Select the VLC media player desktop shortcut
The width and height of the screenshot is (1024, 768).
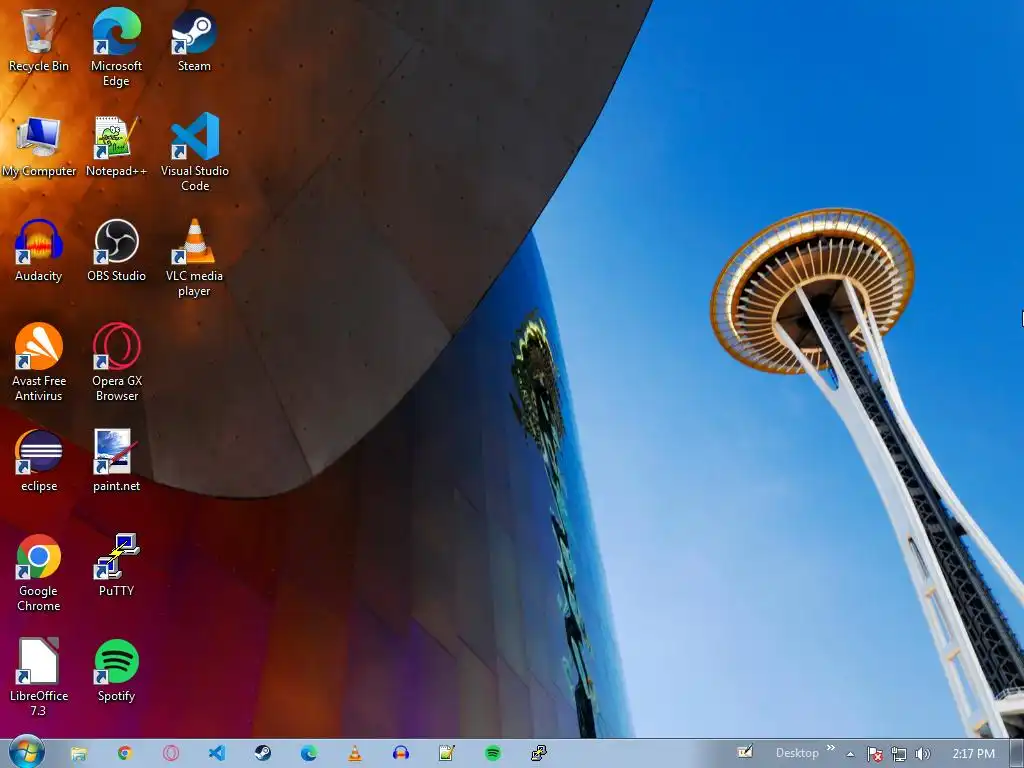194,257
